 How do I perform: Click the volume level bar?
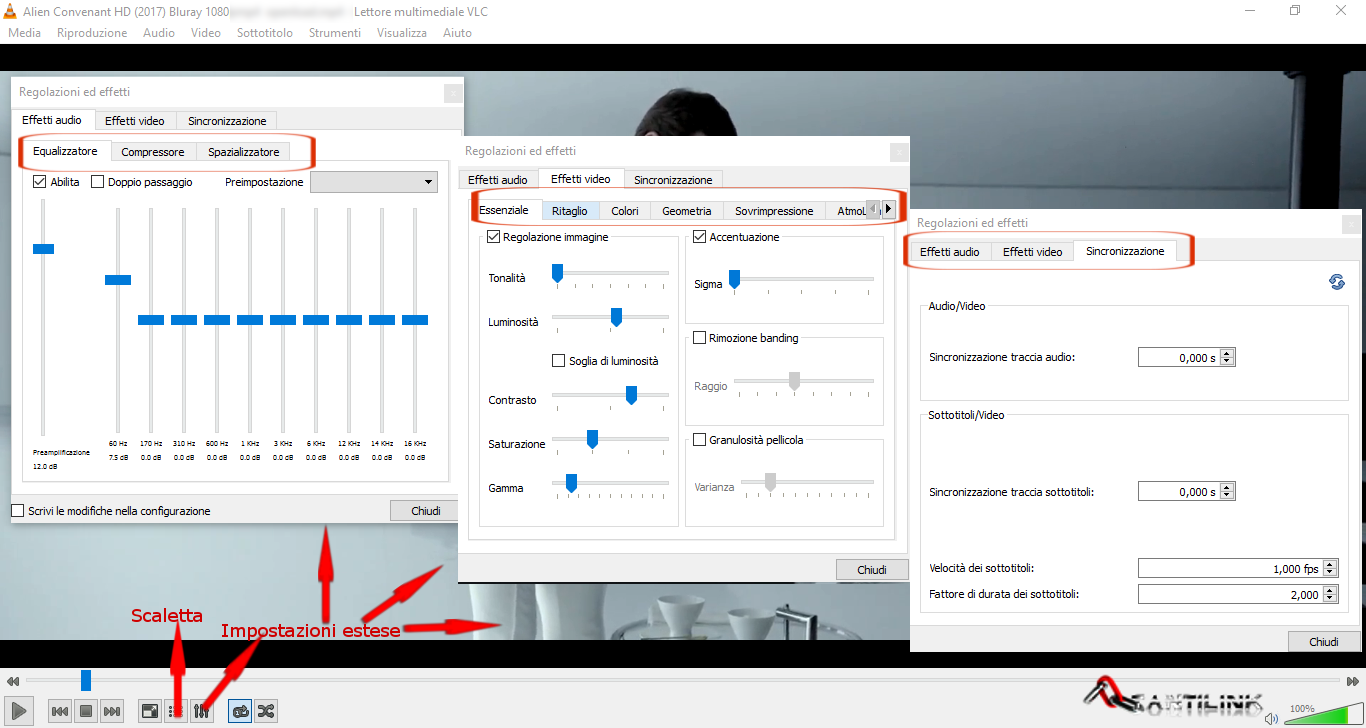click(x=1316, y=716)
